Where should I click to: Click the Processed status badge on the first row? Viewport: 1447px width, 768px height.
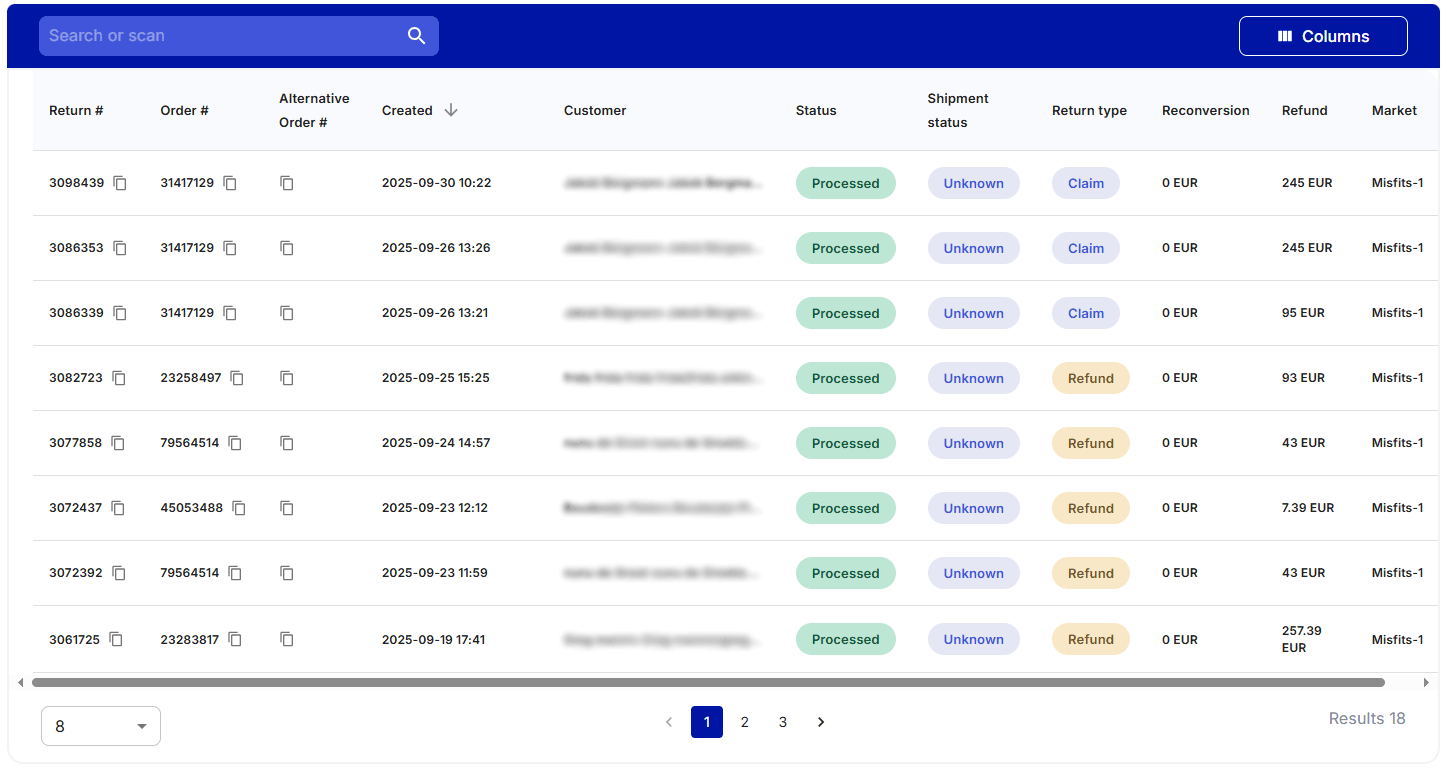point(846,183)
